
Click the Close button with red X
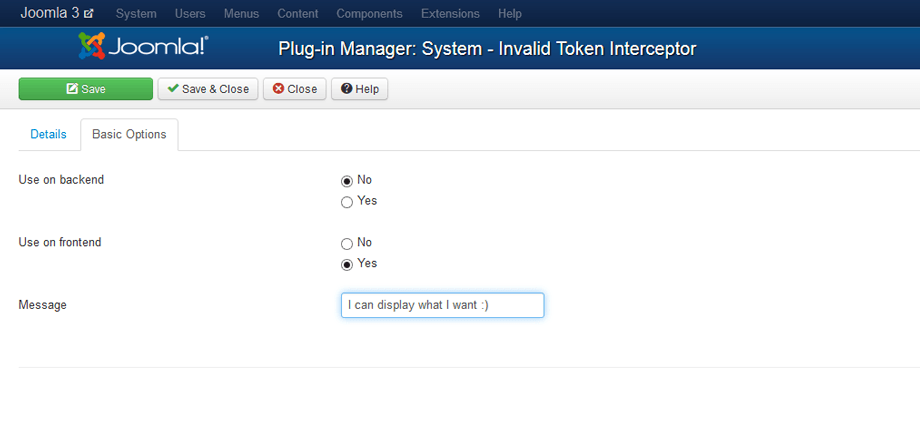pos(295,89)
